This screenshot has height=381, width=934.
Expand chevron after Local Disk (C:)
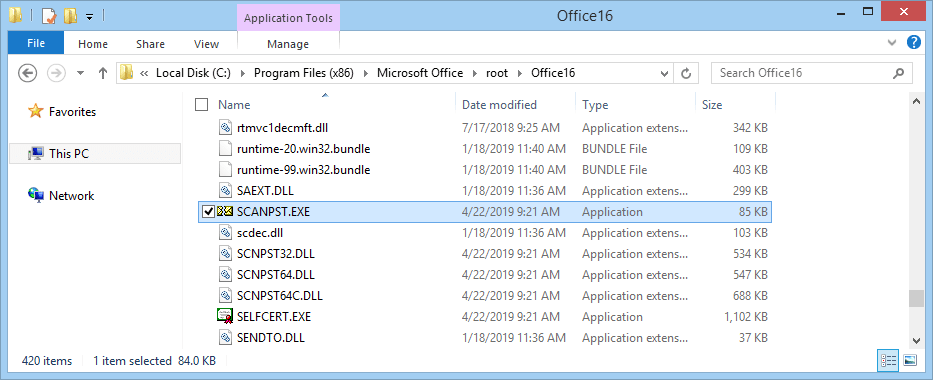tap(242, 73)
